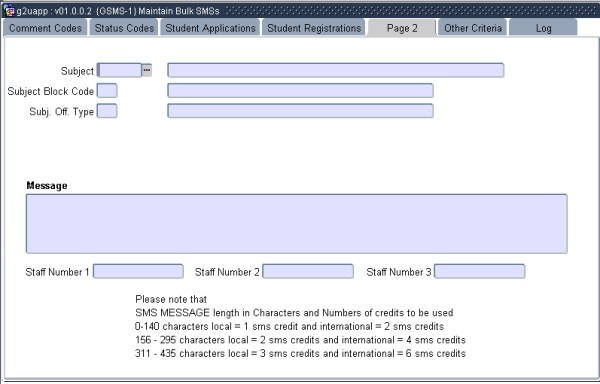Open the Subject lookup list button
This screenshot has width=600, height=384.
[x=147, y=70]
